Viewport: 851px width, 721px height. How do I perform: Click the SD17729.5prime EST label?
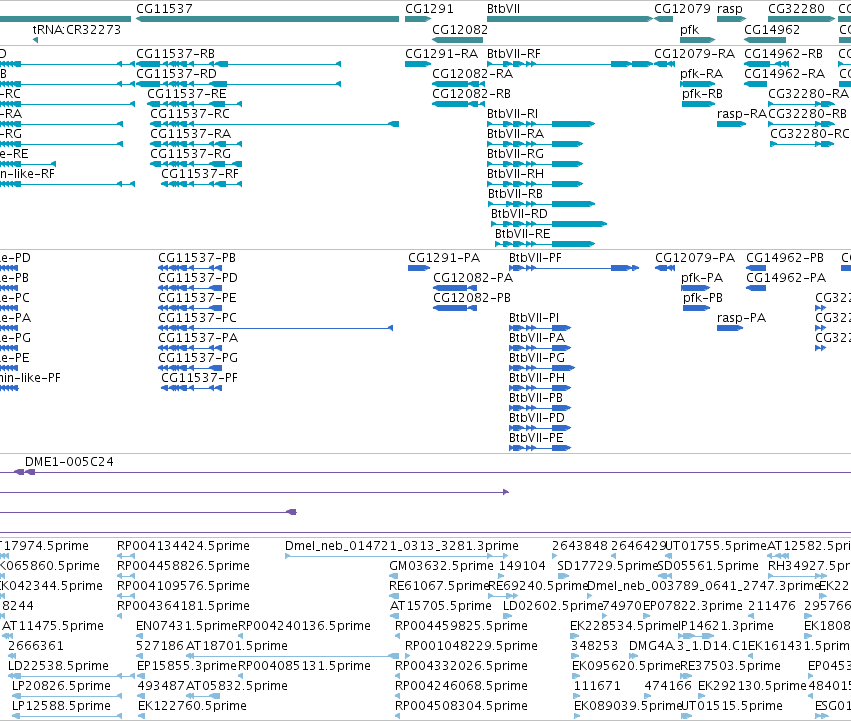pyautogui.click(x=607, y=566)
